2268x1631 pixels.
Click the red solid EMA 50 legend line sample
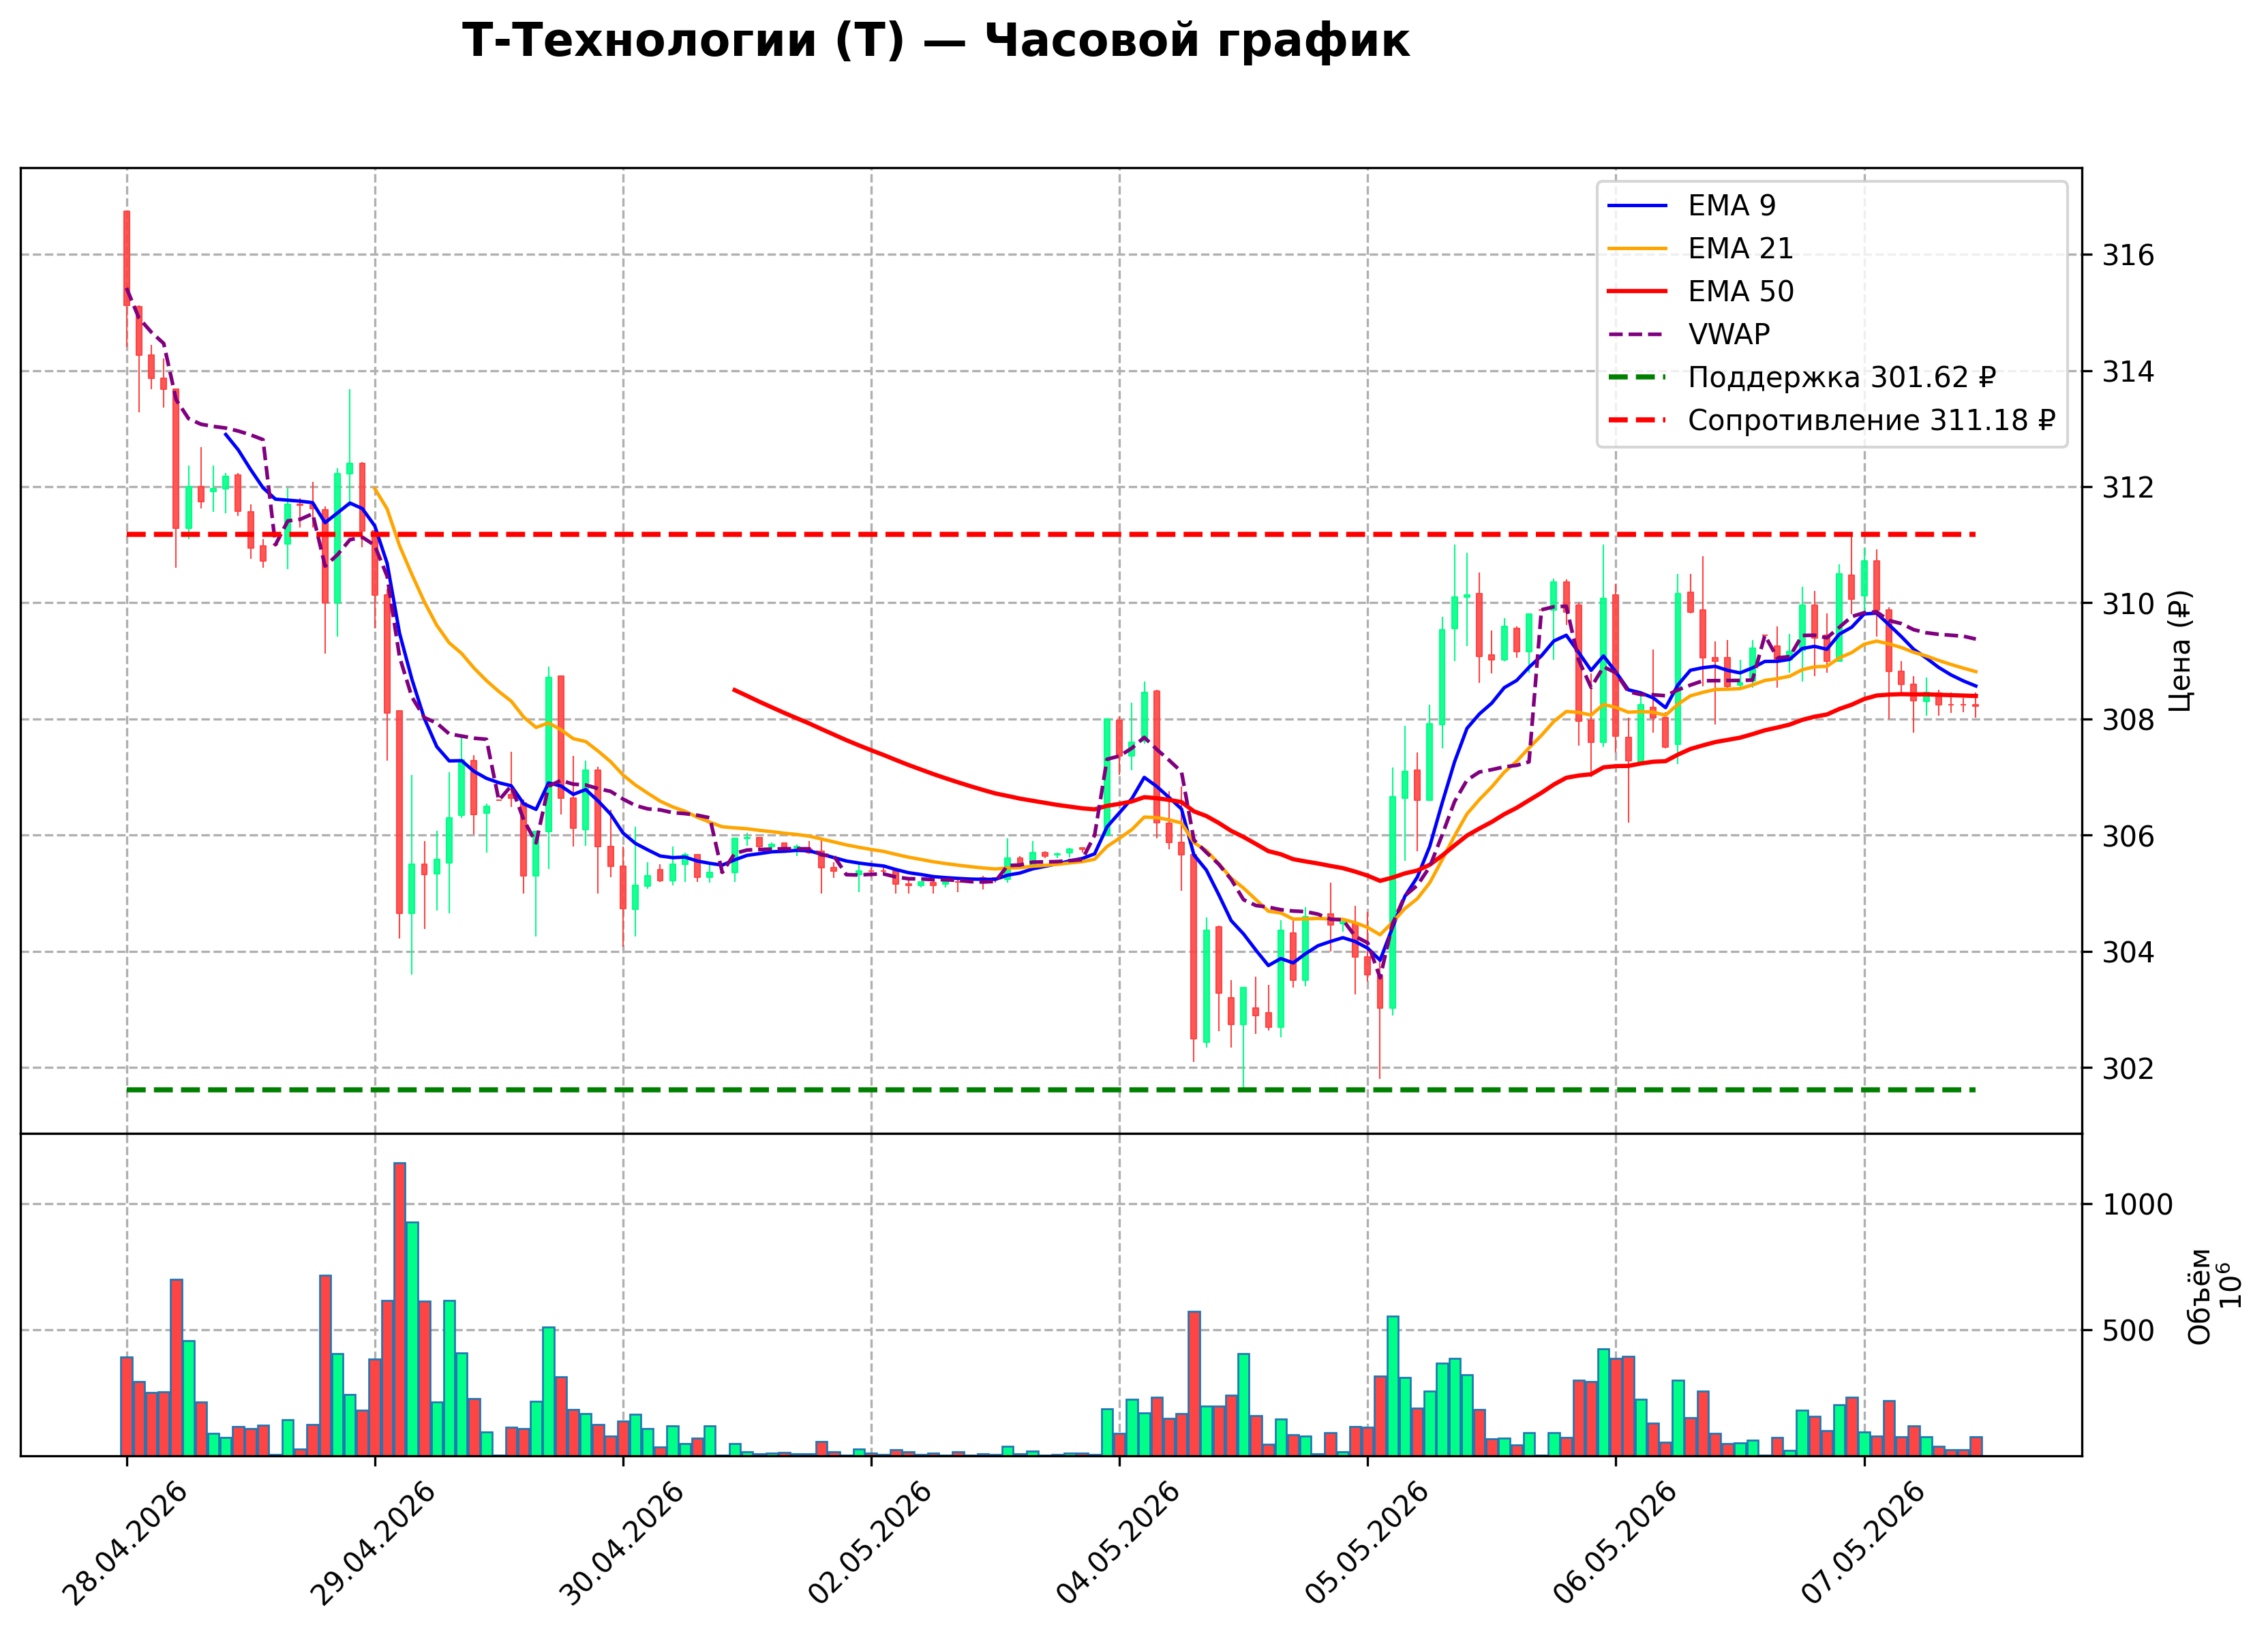point(1638,292)
